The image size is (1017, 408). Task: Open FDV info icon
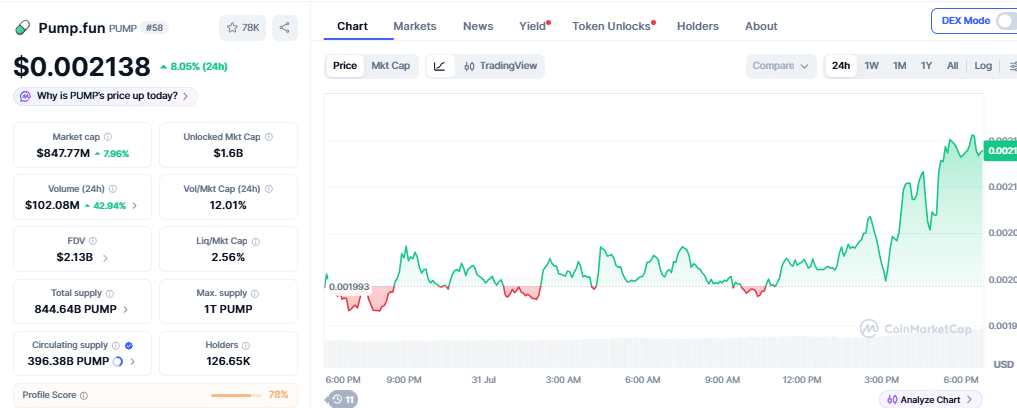tap(93, 241)
